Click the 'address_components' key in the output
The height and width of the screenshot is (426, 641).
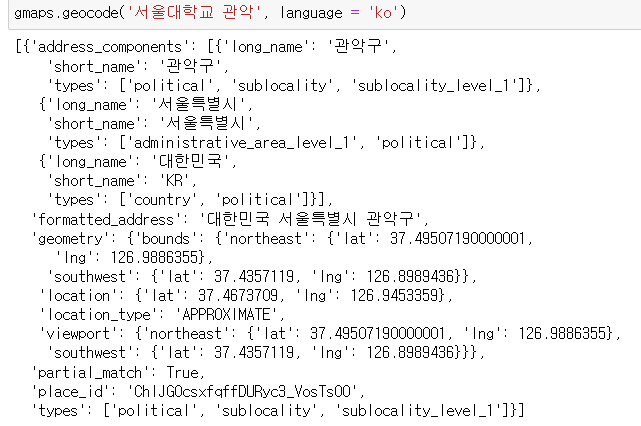(x=110, y=47)
